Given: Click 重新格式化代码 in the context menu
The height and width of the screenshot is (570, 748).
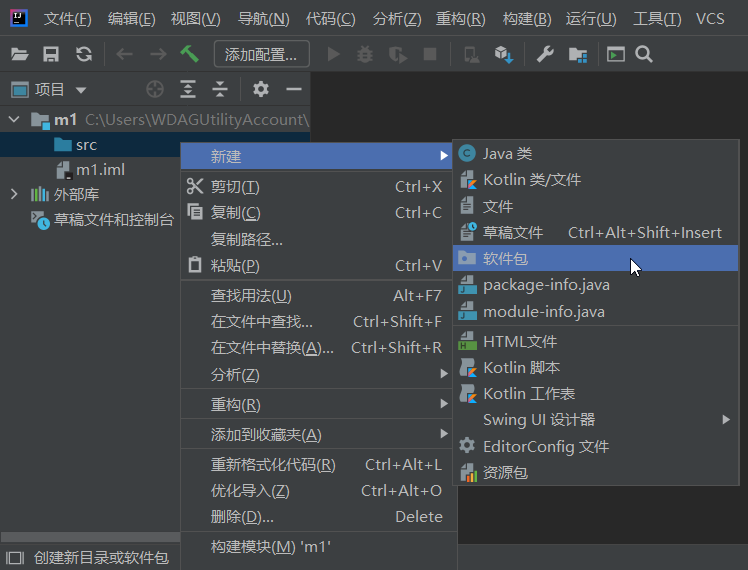Looking at the screenshot, I should coord(273,465).
